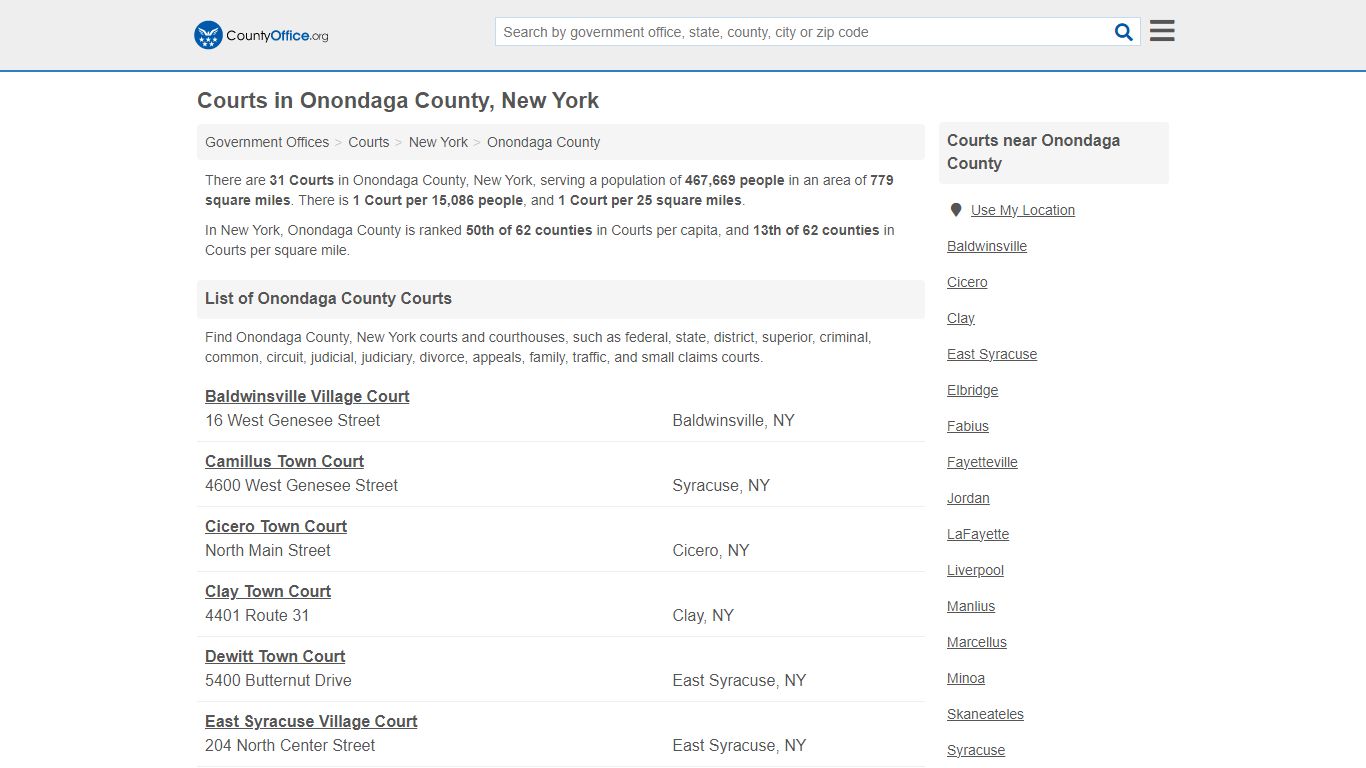Select Baldwinsville in nearby courts sidebar
The image size is (1366, 768).
click(987, 246)
